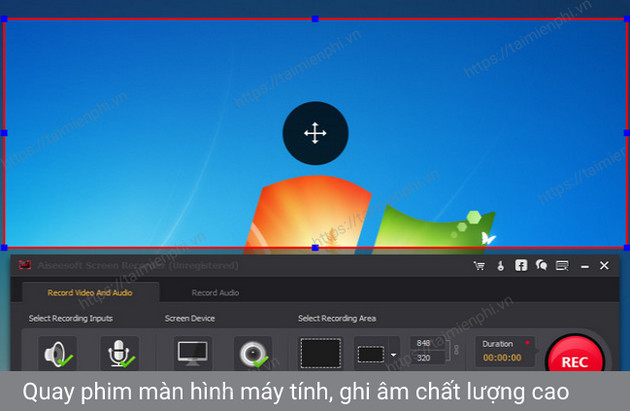This screenshot has width=630, height=411.
Task: Minimize the Aiseesoft Screen Recorder window
Action: 585,266
